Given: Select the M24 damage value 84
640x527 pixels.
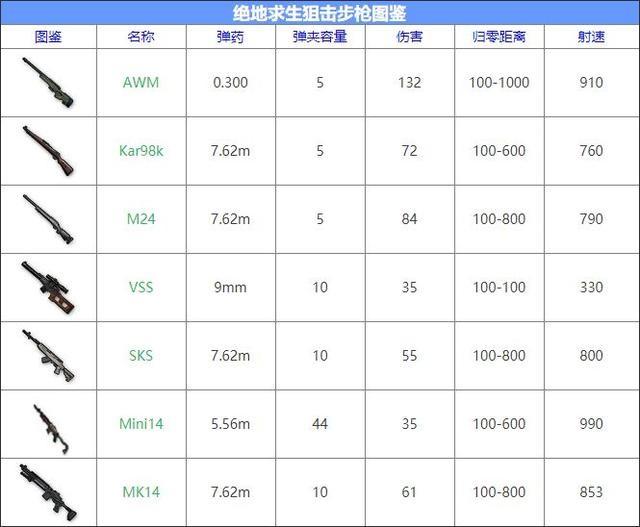Looking at the screenshot, I should tap(409, 219).
